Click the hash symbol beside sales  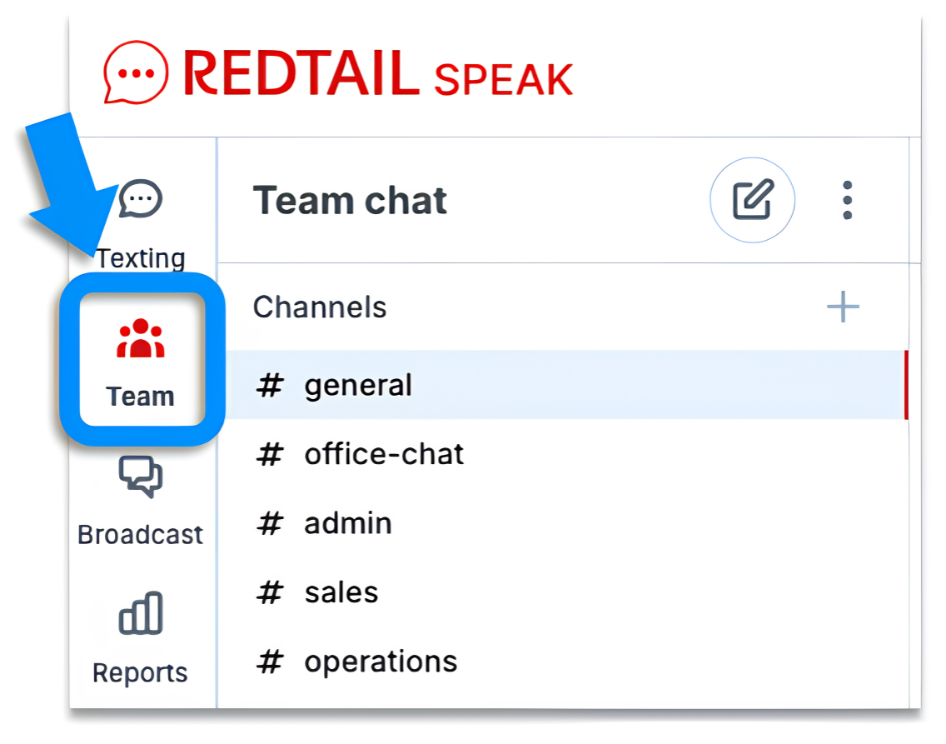coord(270,592)
